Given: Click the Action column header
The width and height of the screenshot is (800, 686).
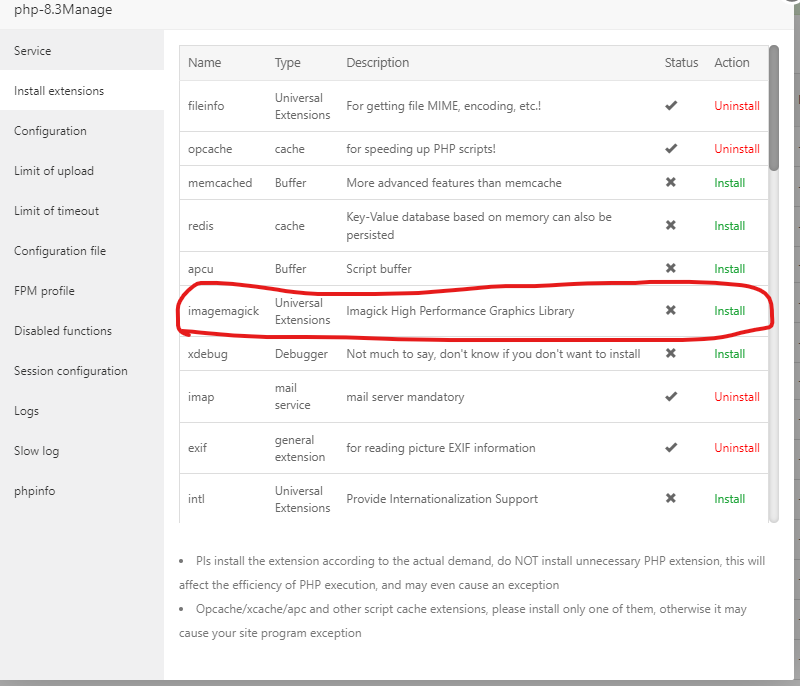Looking at the screenshot, I should (732, 63).
